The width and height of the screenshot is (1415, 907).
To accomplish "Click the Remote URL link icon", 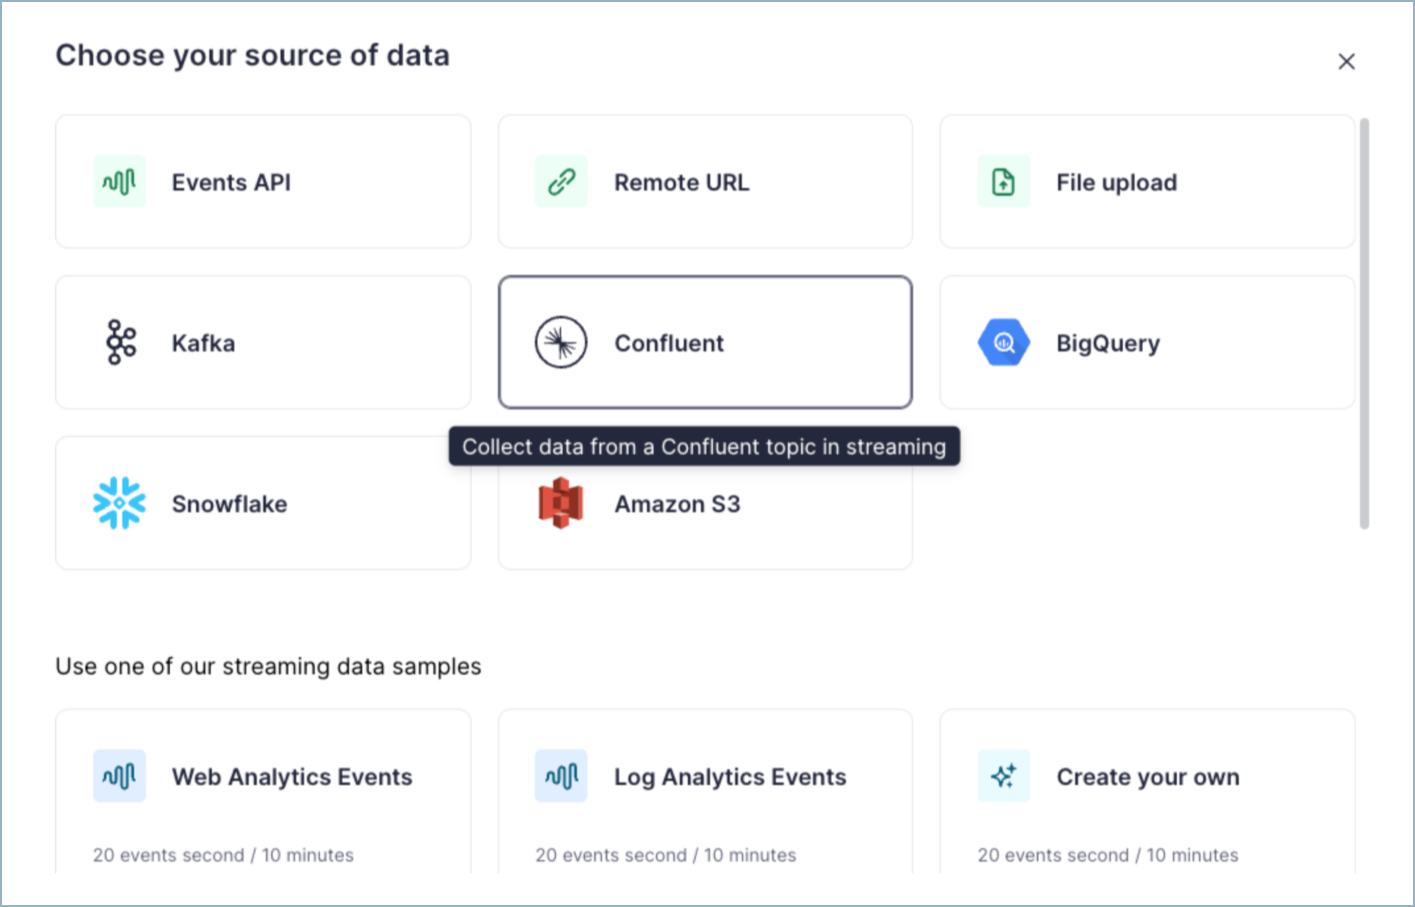I will pos(561,181).
